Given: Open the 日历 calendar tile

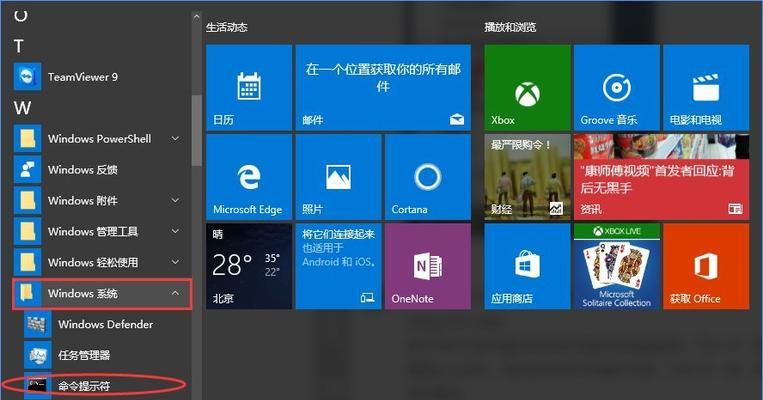Looking at the screenshot, I should (x=249, y=88).
